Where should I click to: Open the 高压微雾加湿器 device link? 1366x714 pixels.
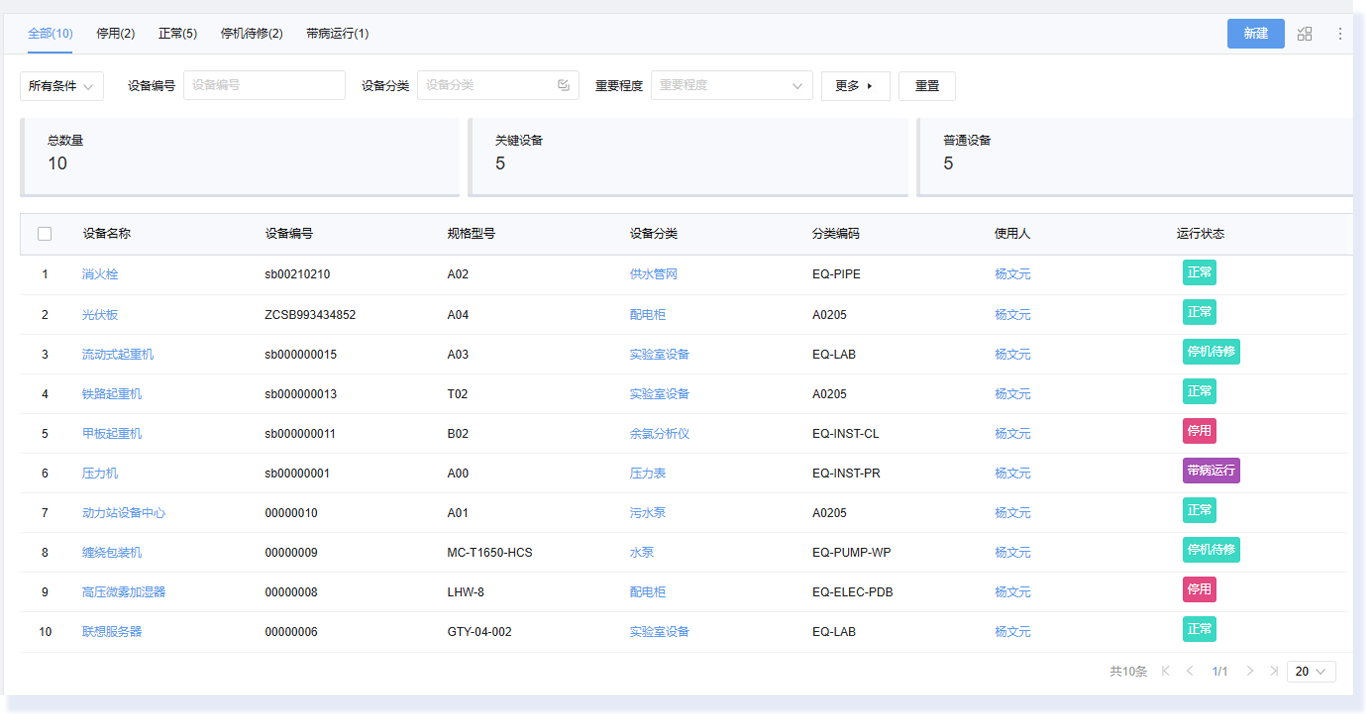click(124, 592)
